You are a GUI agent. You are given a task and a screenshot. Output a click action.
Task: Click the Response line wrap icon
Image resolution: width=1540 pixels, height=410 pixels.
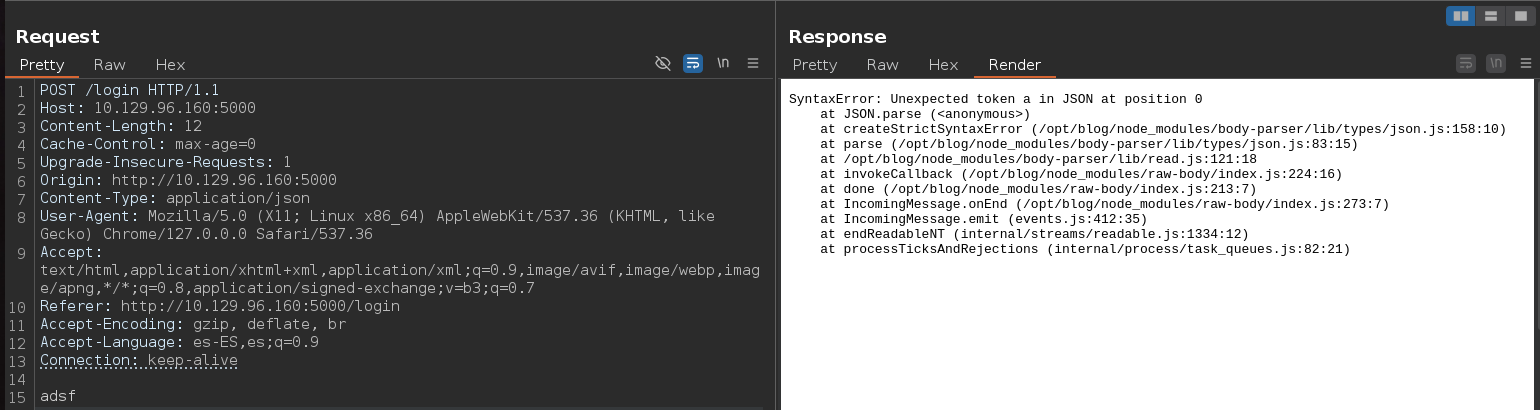click(x=1466, y=63)
